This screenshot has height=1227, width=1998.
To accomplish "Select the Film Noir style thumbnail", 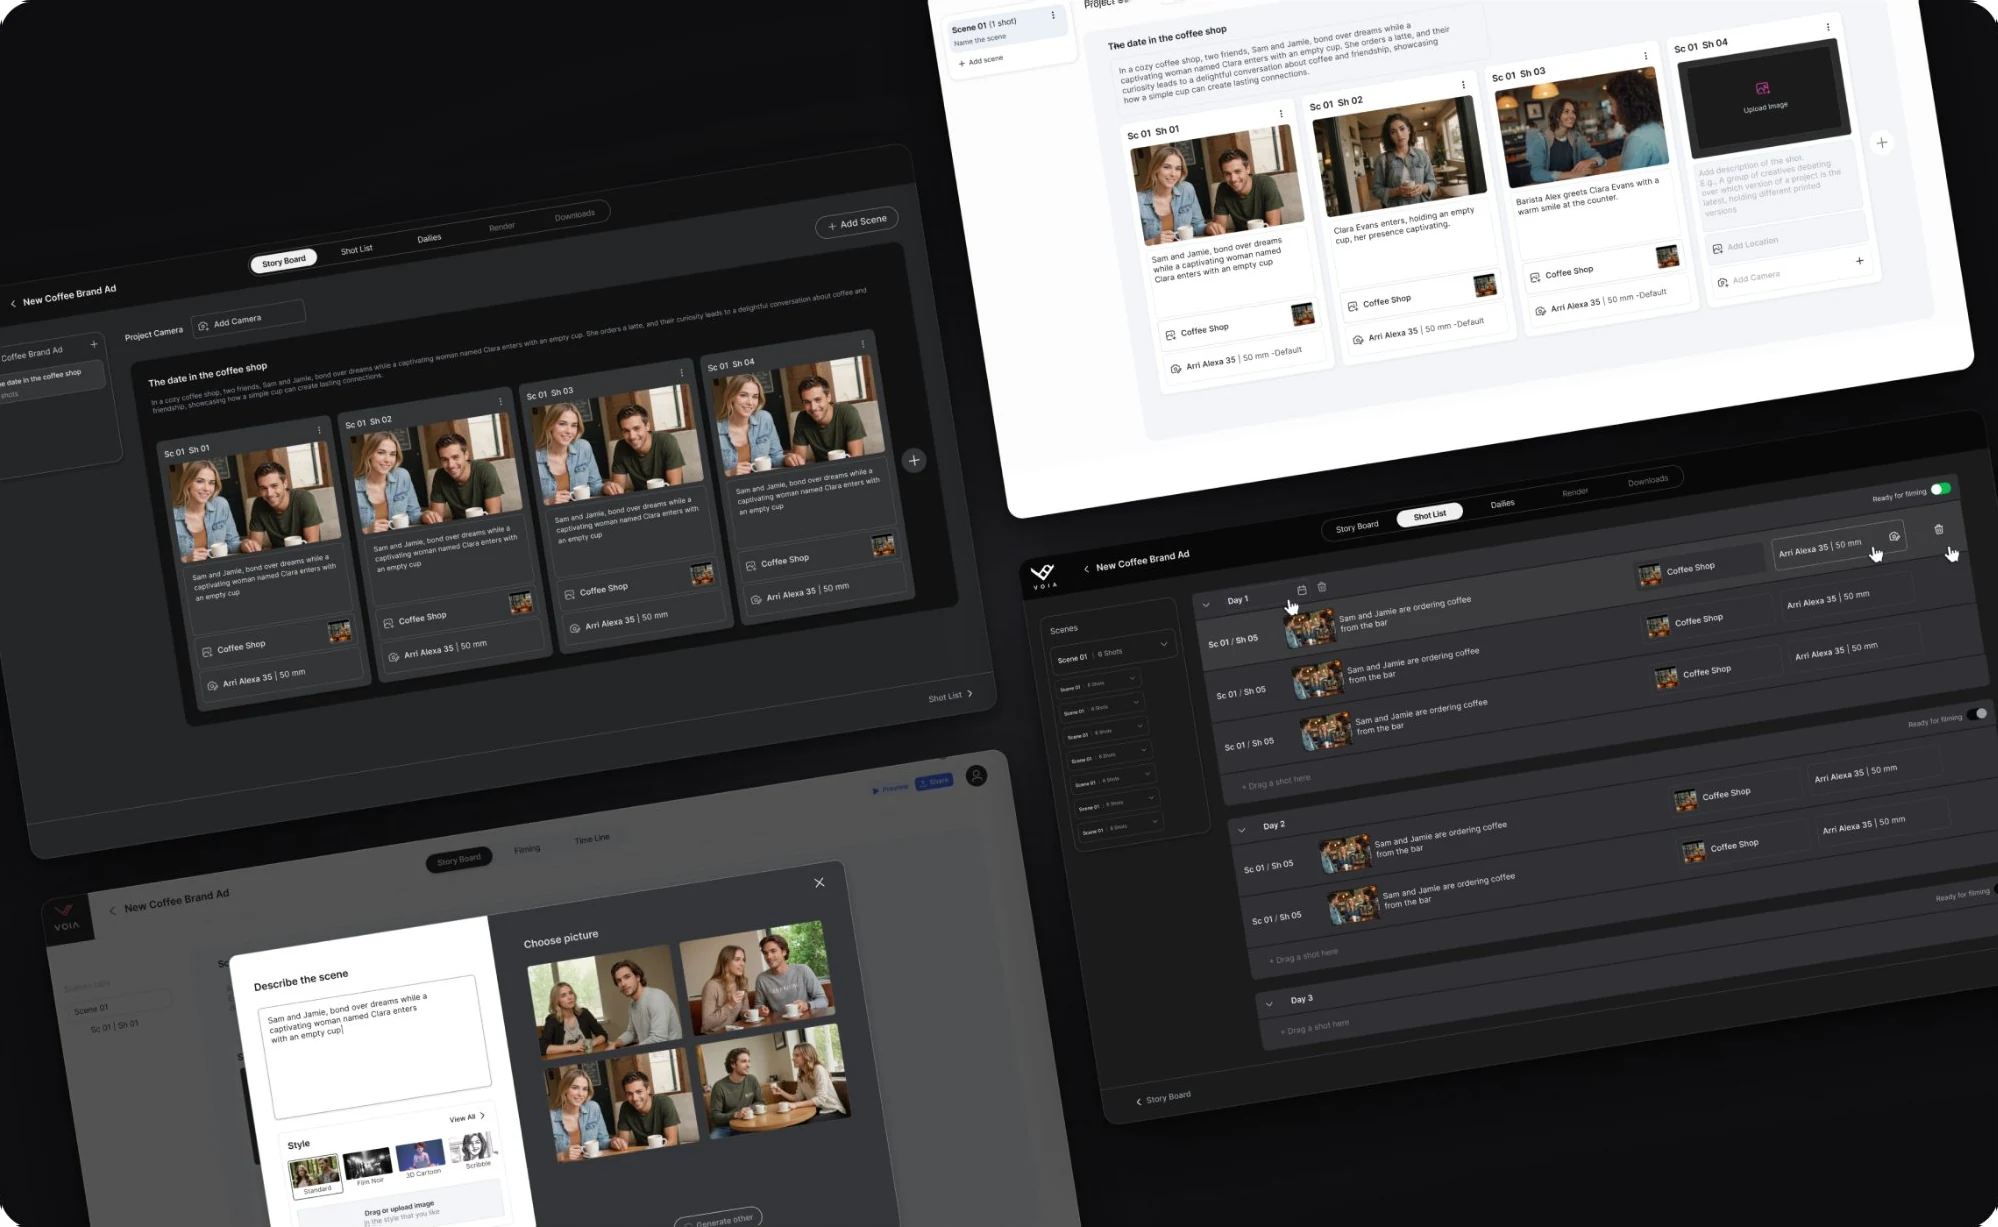I will (367, 1163).
